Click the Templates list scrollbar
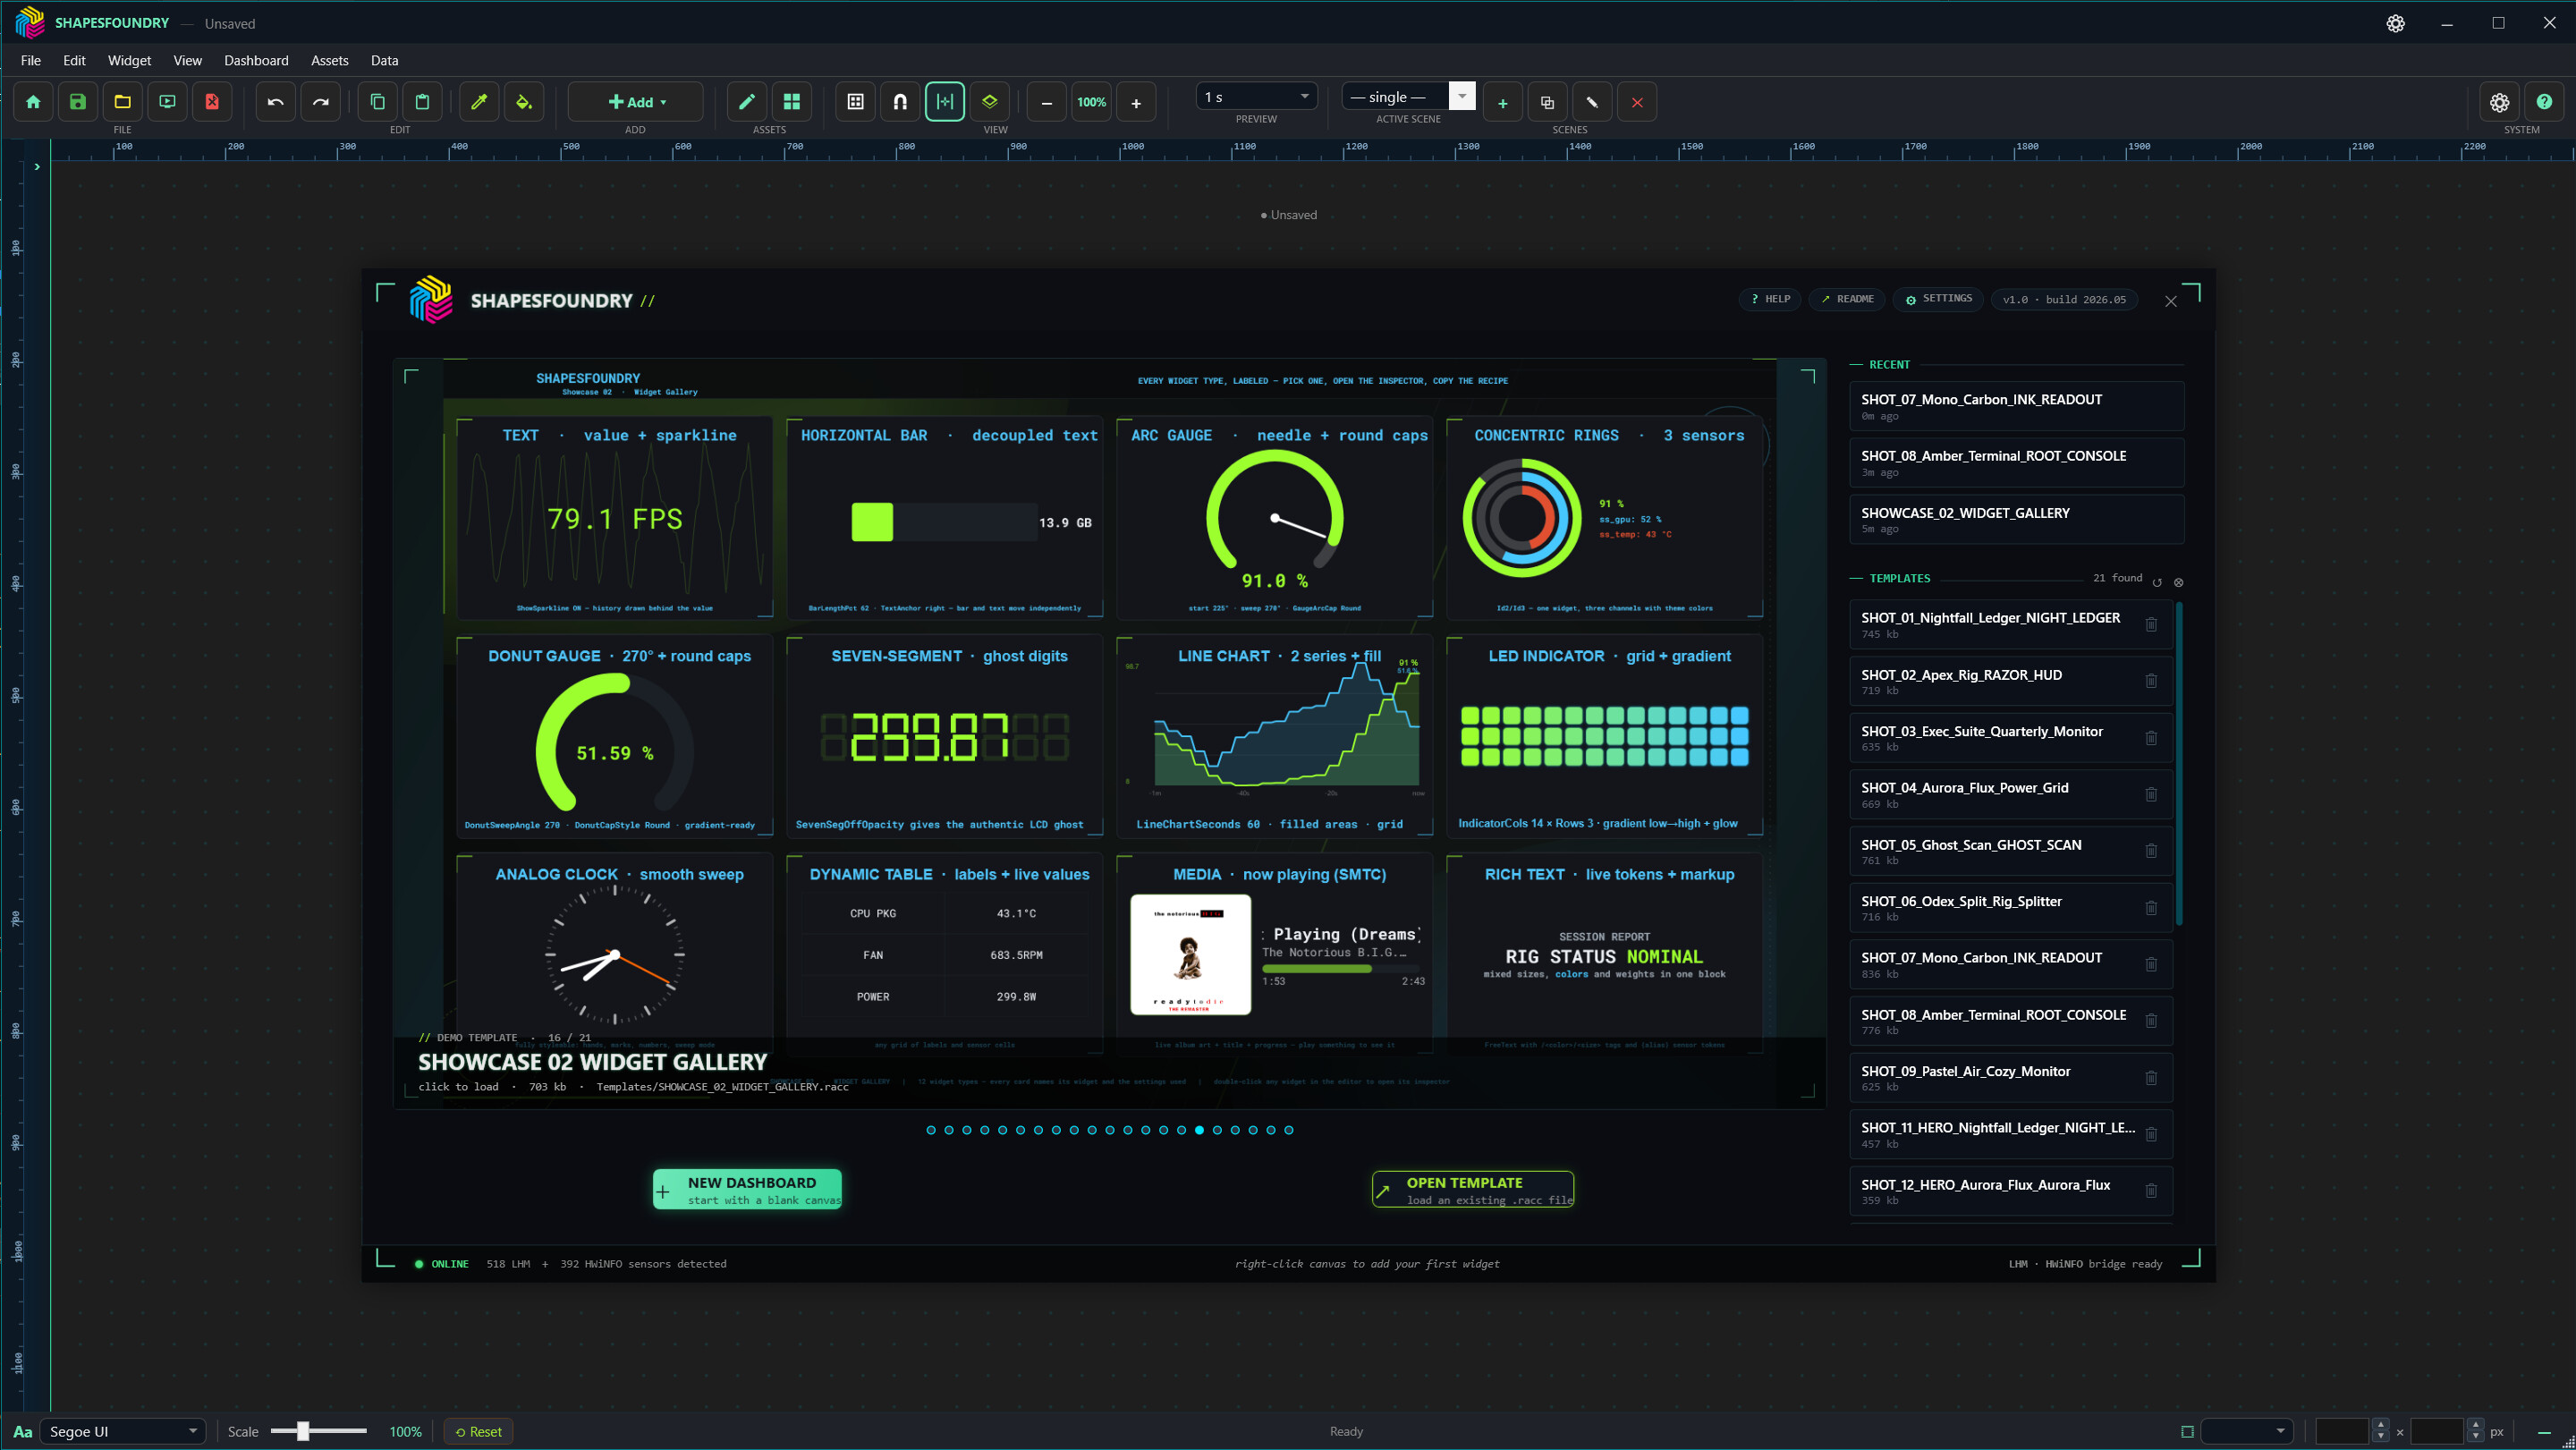The height and width of the screenshot is (1450, 2576). point(2179,764)
